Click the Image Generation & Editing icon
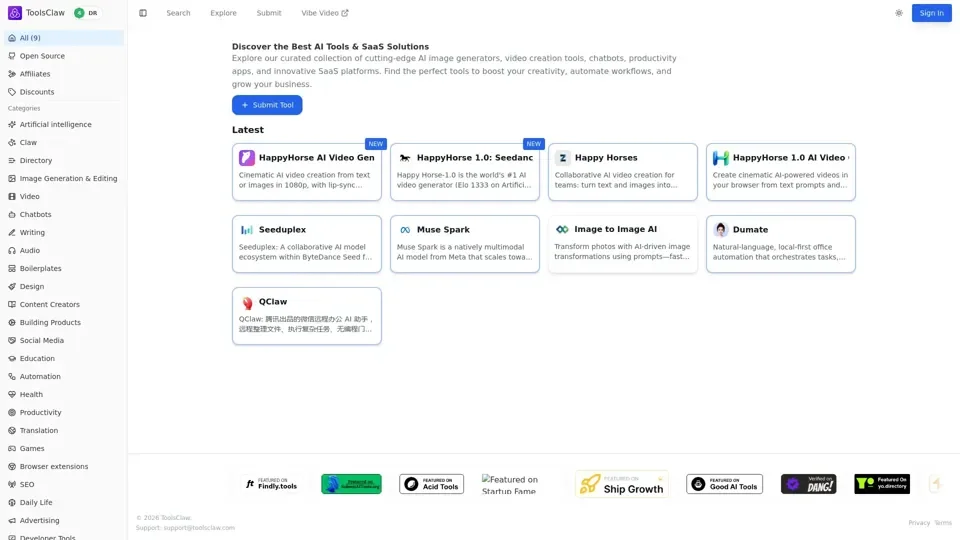This screenshot has height=540, width=960. 12,178
